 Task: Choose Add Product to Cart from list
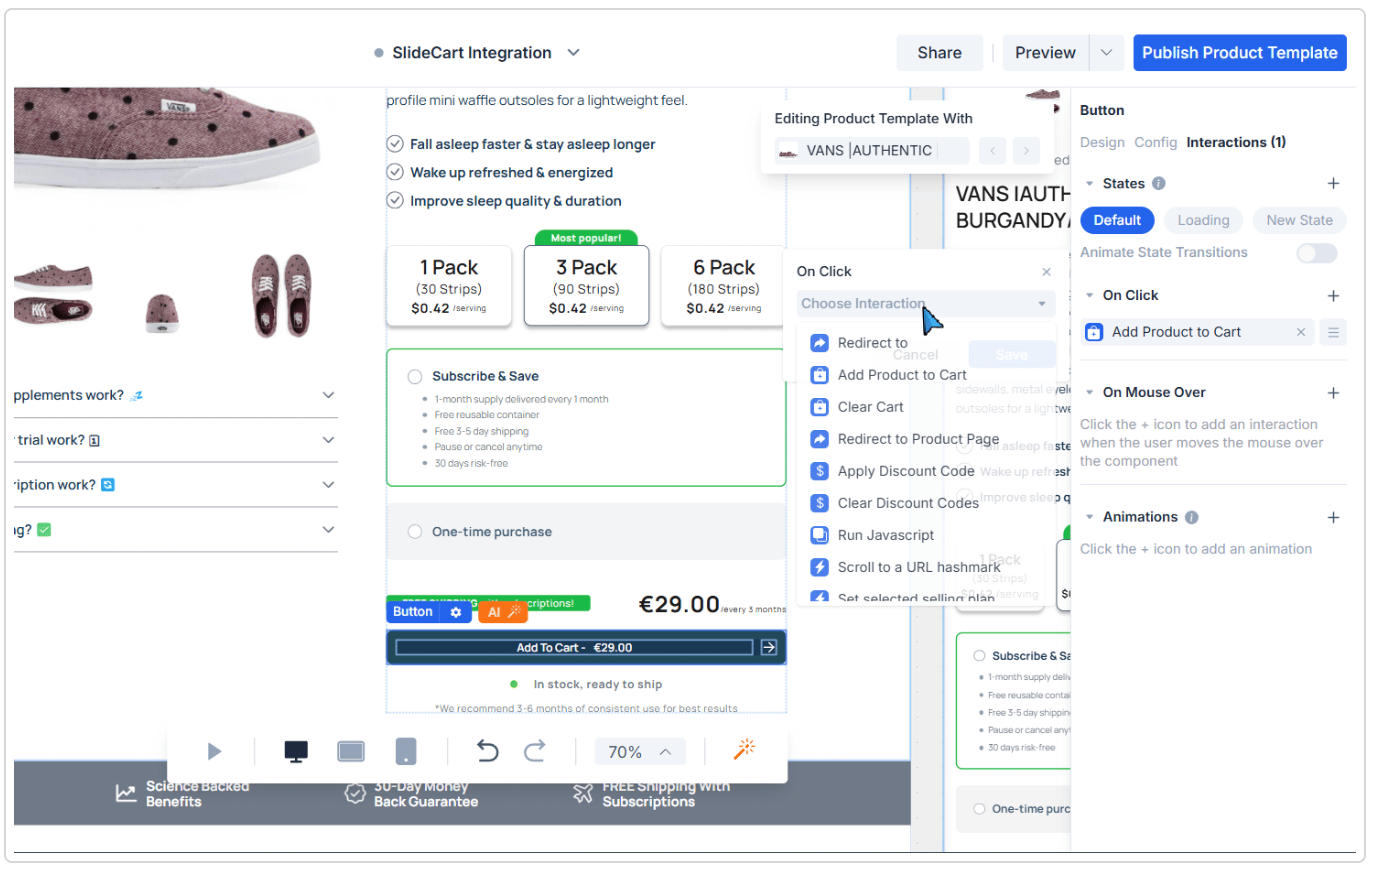point(901,375)
